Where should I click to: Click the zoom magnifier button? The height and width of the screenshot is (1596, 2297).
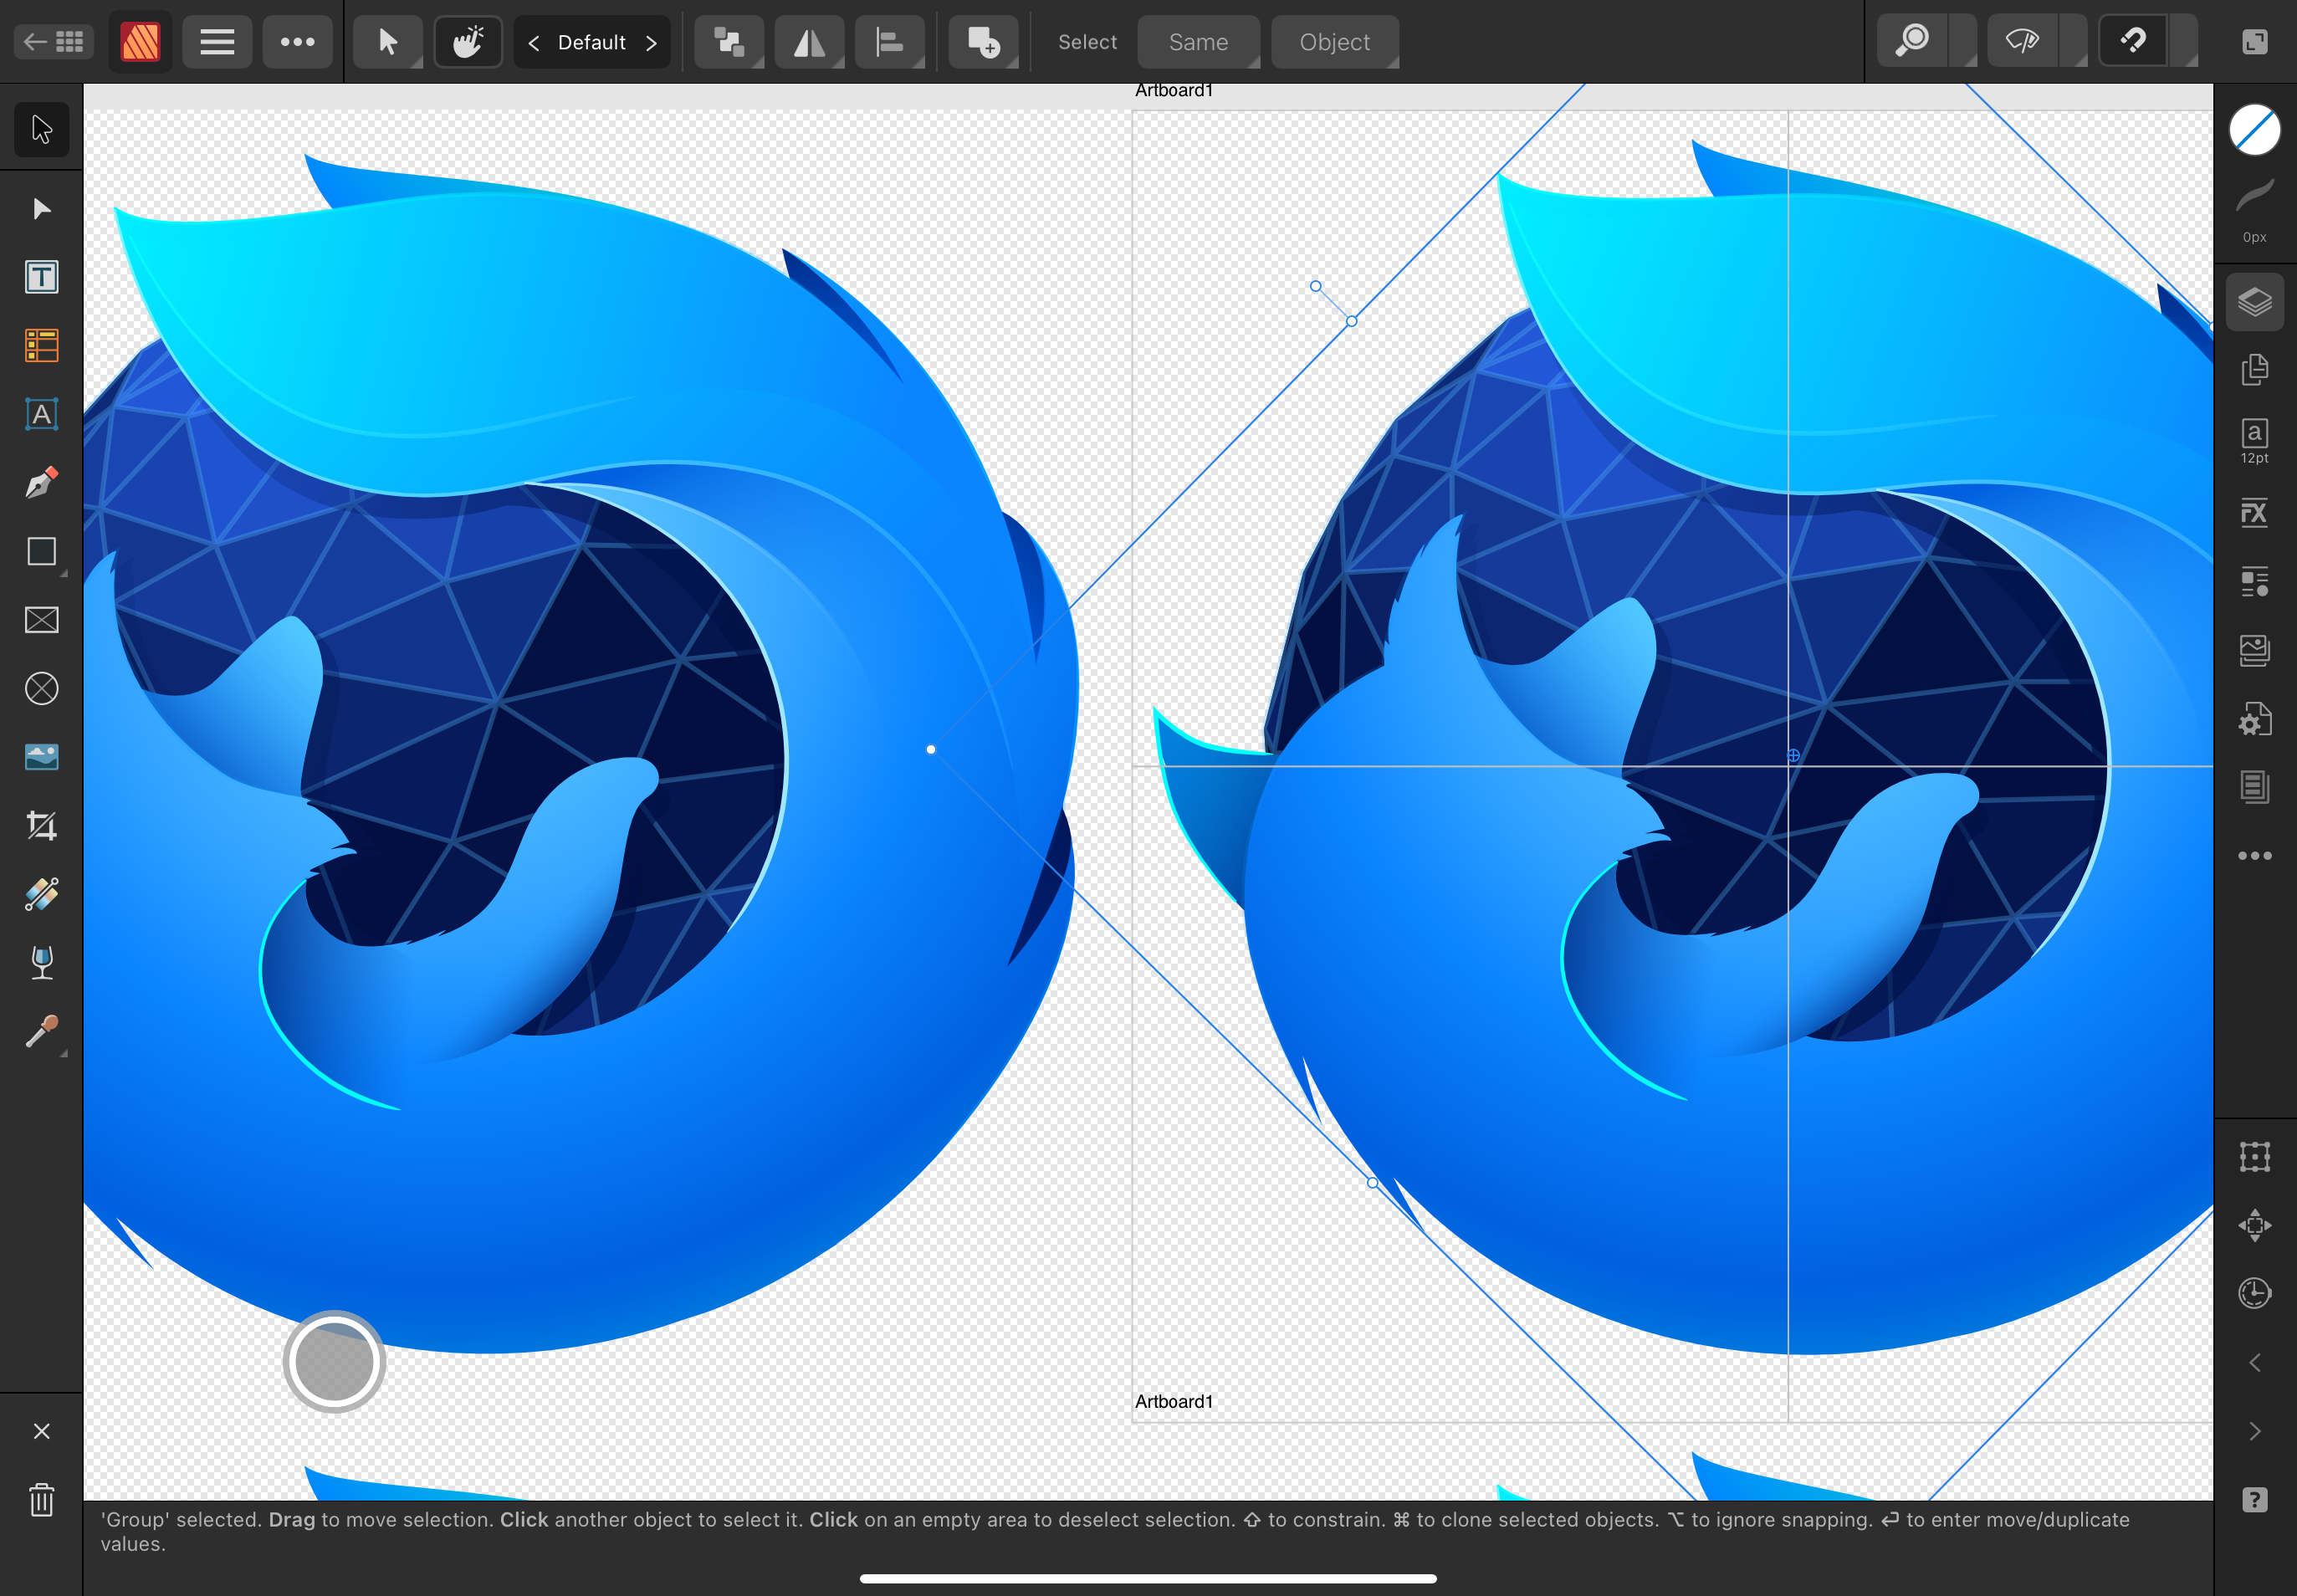[x=1912, y=41]
